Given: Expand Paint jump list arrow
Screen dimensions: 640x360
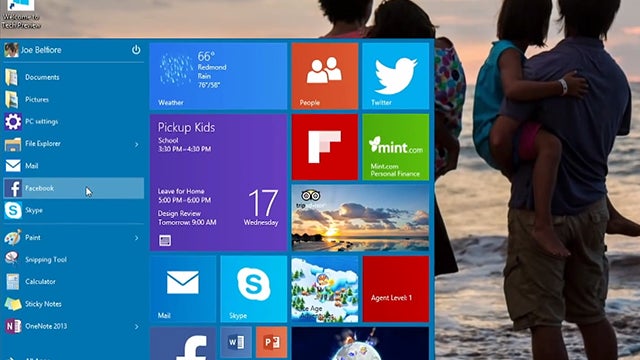Looking at the screenshot, I should point(136,238).
